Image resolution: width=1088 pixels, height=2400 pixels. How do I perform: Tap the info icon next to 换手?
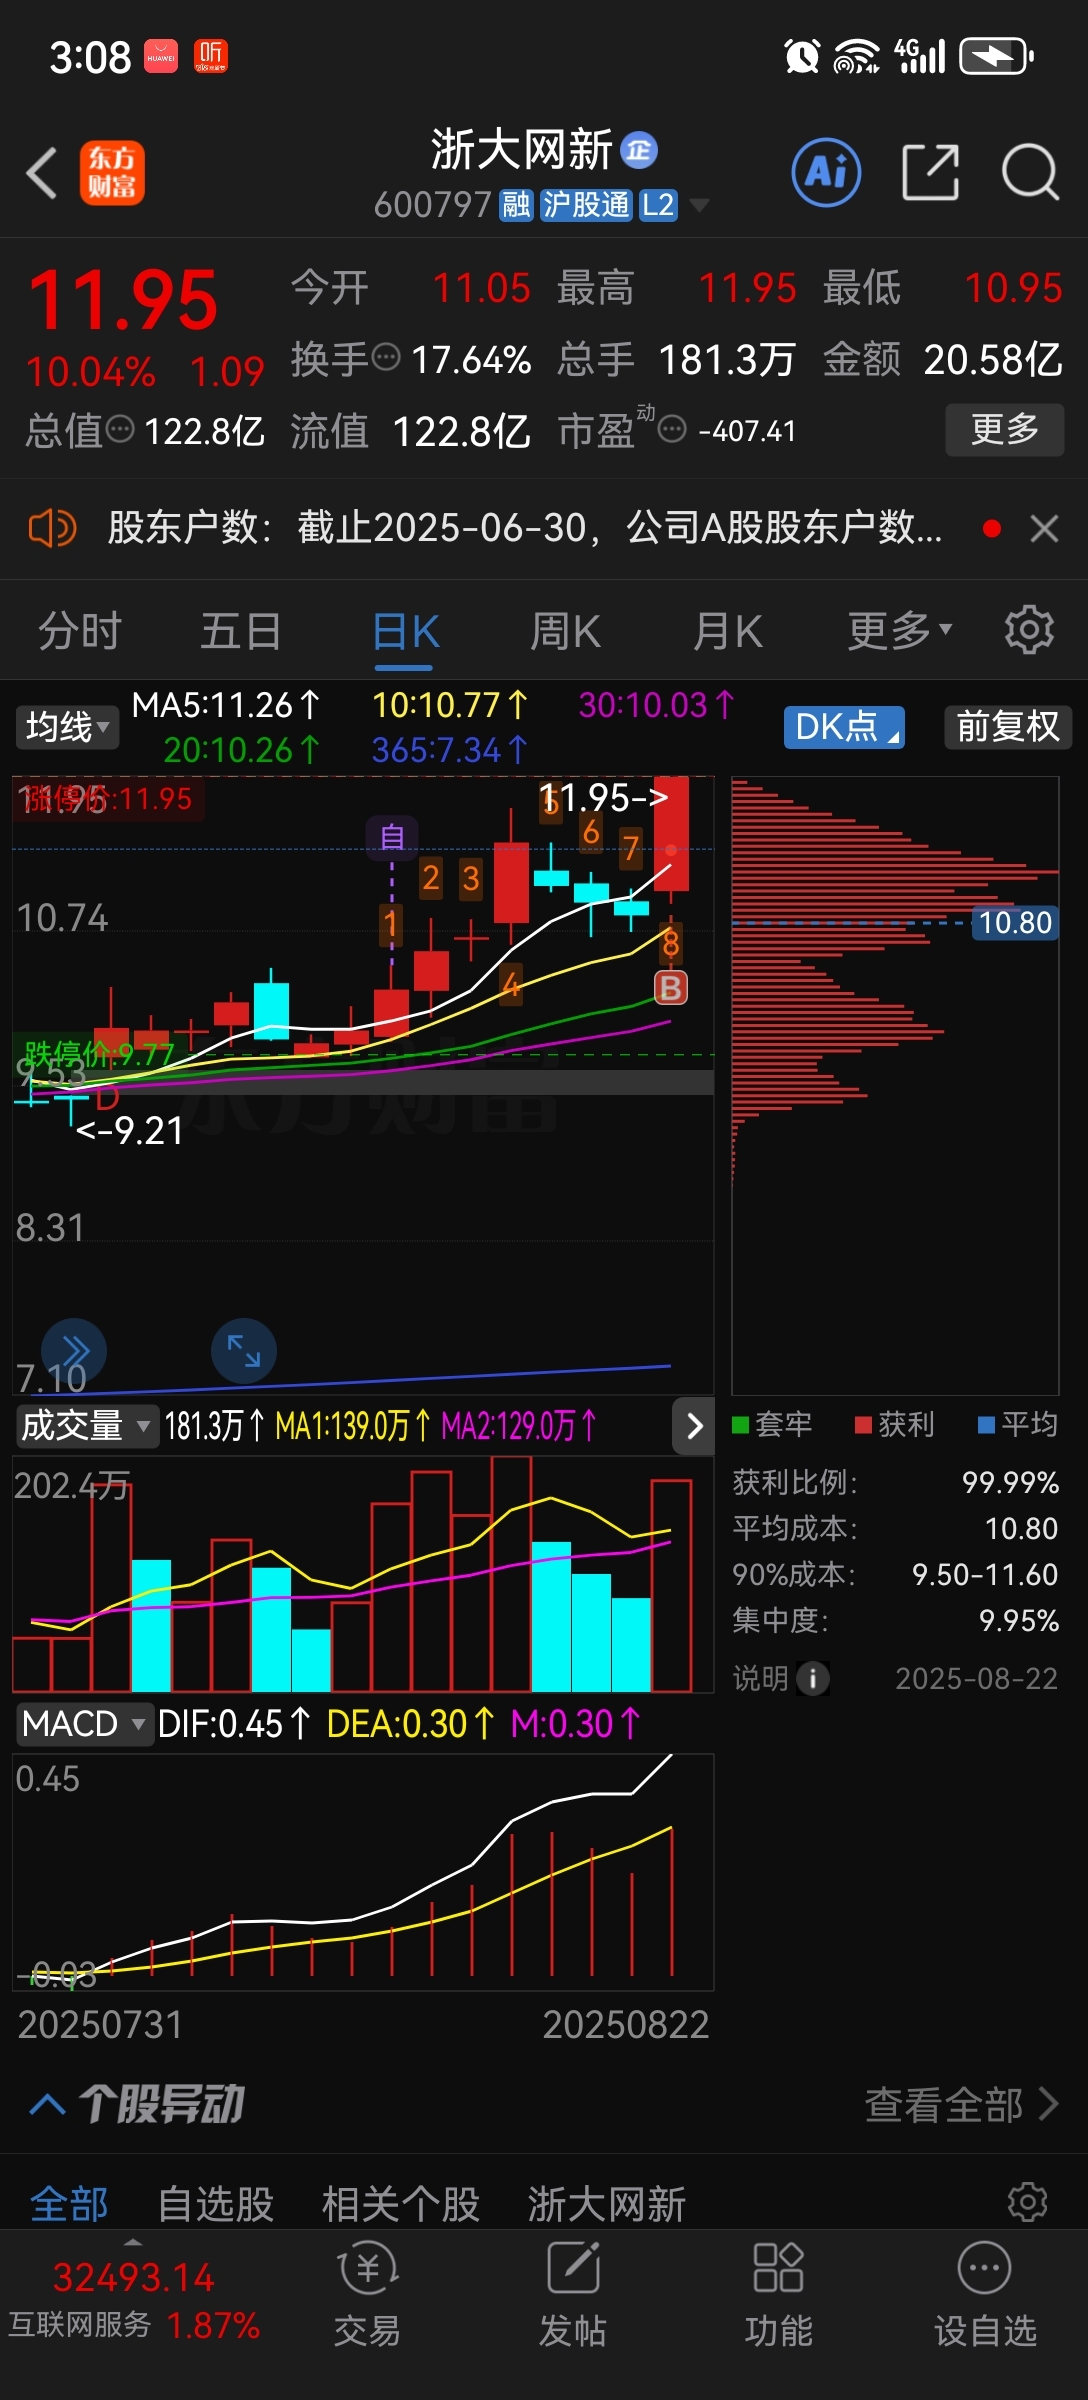click(386, 357)
